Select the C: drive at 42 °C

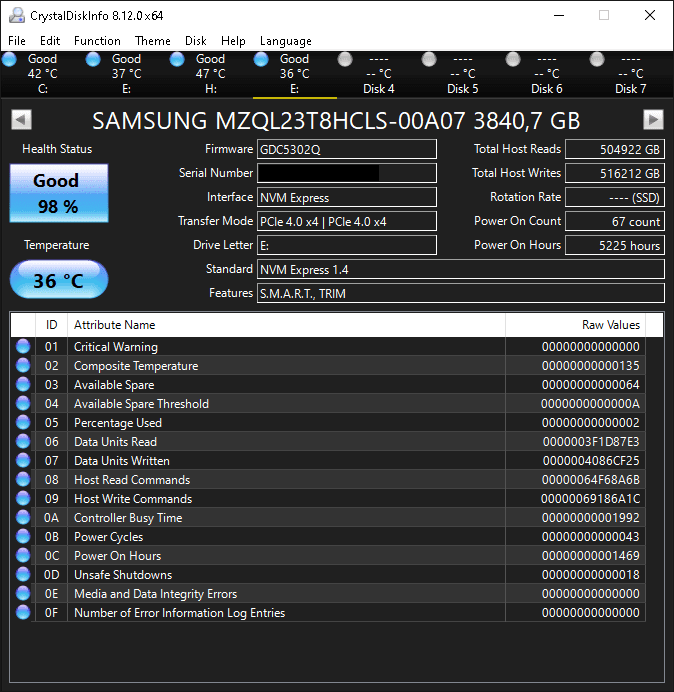click(42, 74)
